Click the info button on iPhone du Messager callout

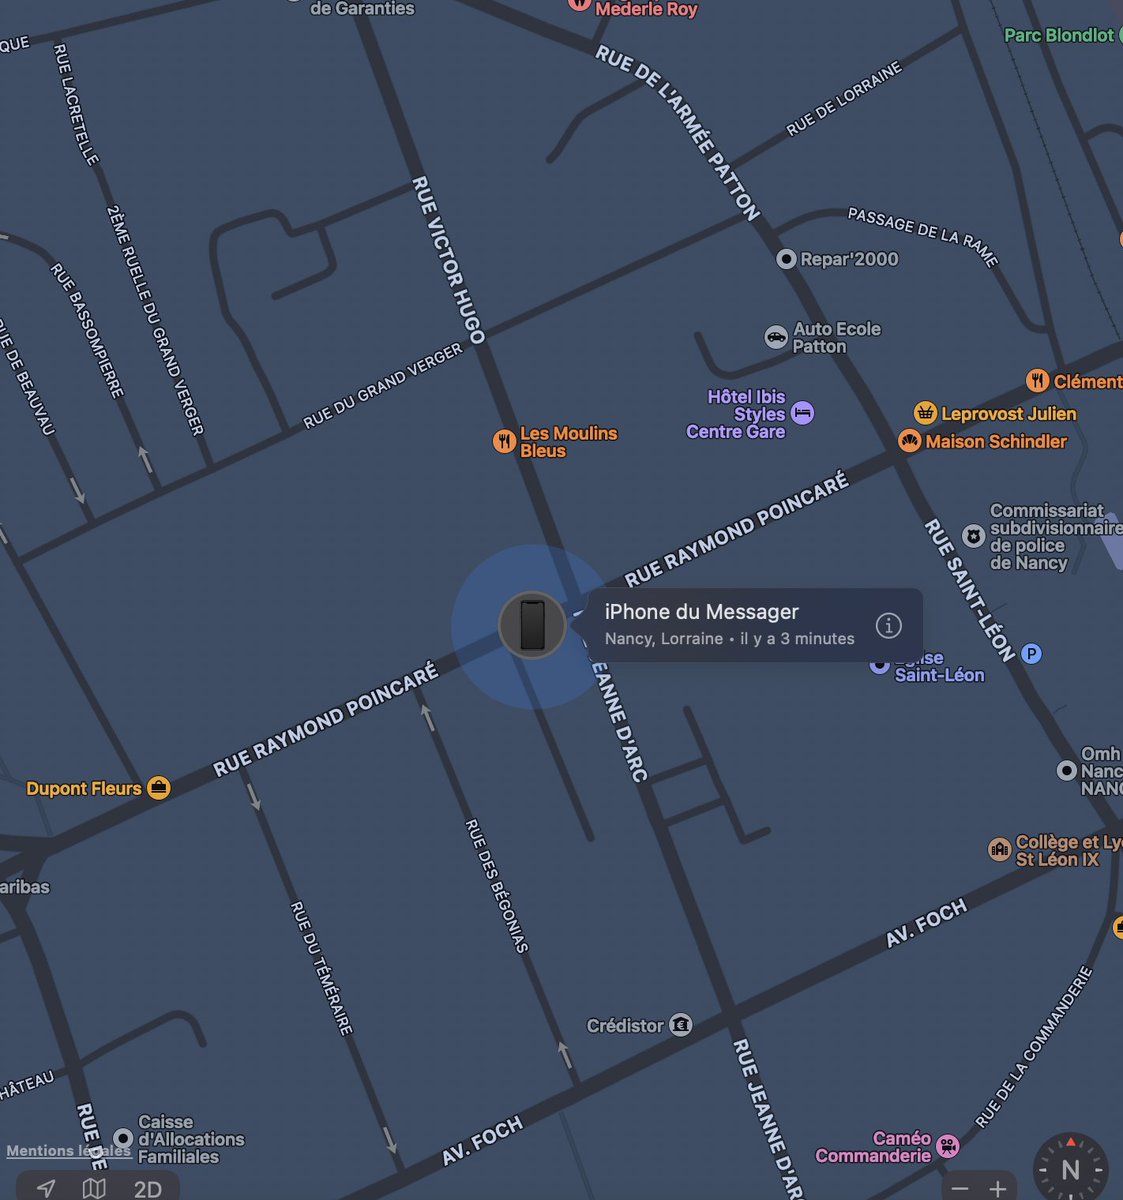tap(888, 625)
